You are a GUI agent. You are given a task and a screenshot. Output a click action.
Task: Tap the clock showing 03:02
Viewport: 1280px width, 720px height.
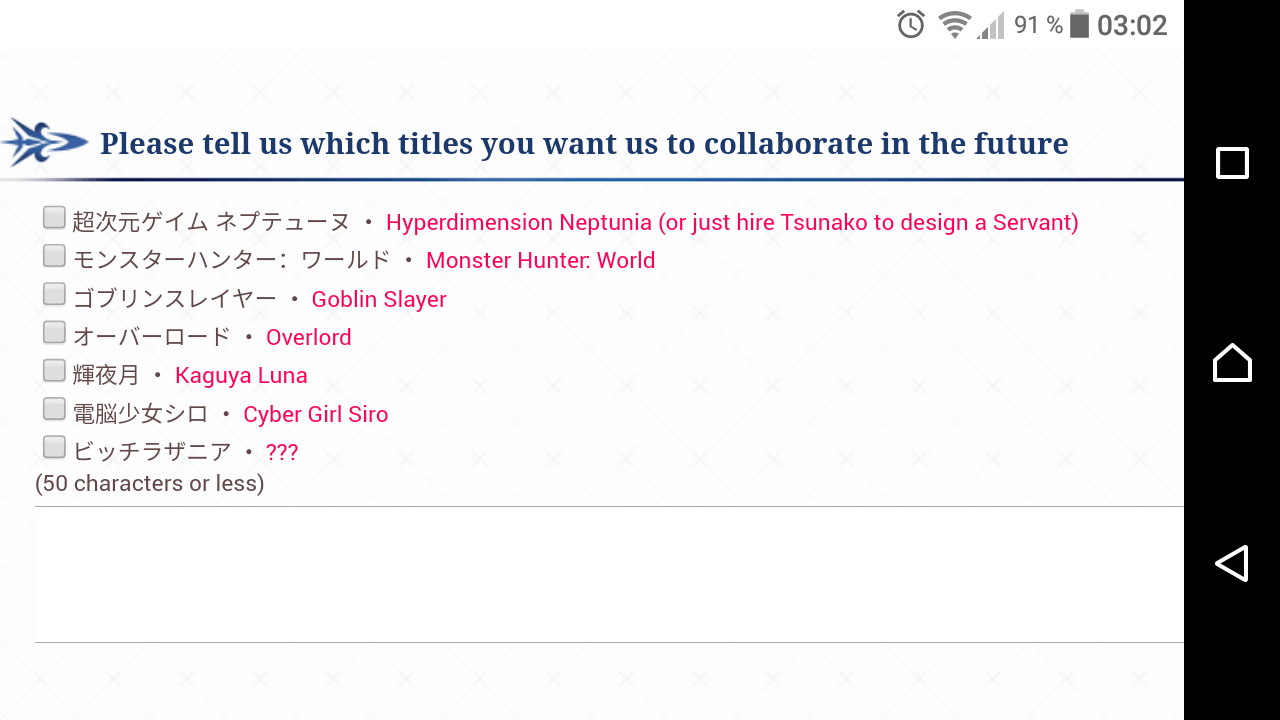tap(1132, 25)
